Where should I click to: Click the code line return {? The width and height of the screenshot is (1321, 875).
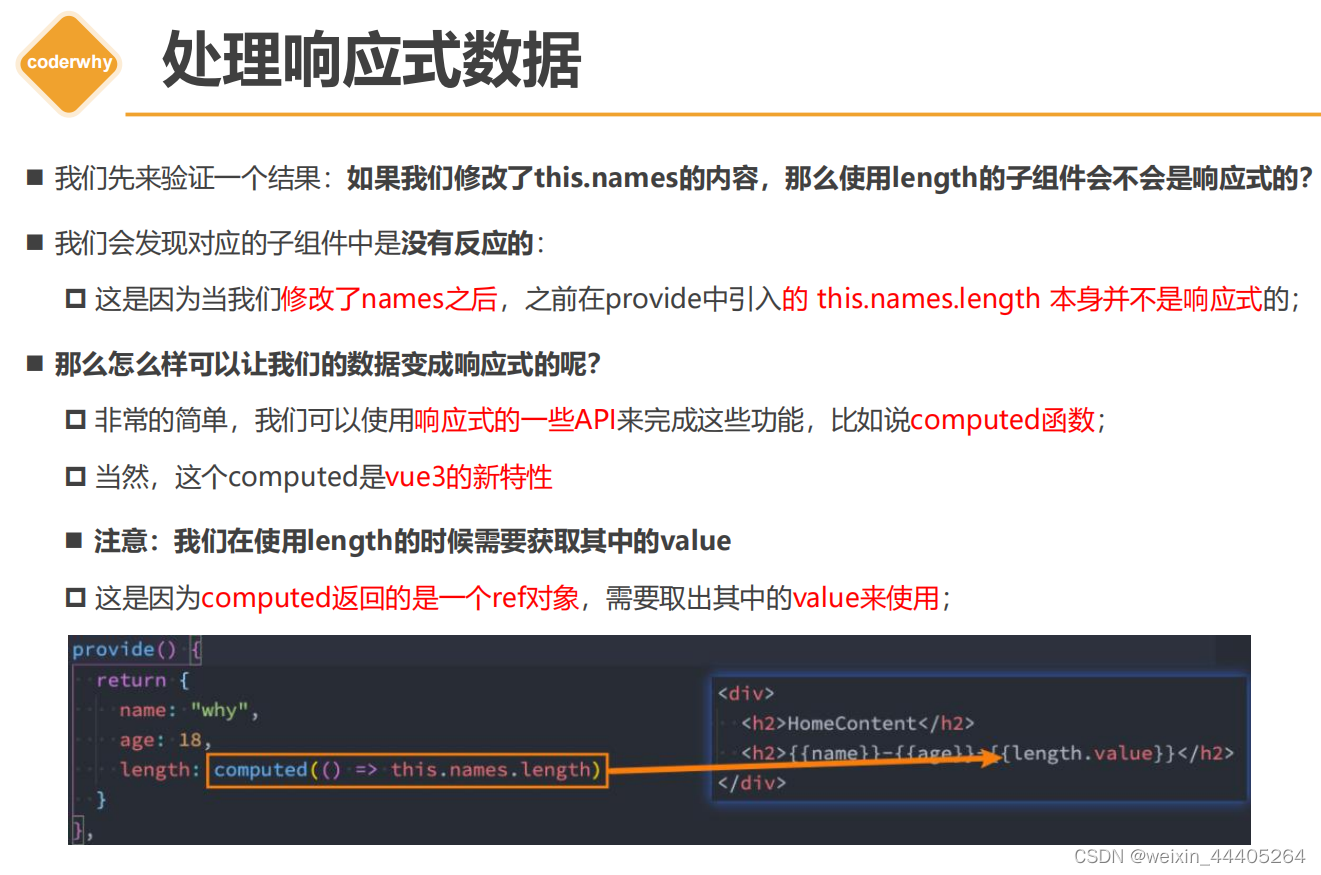143,680
